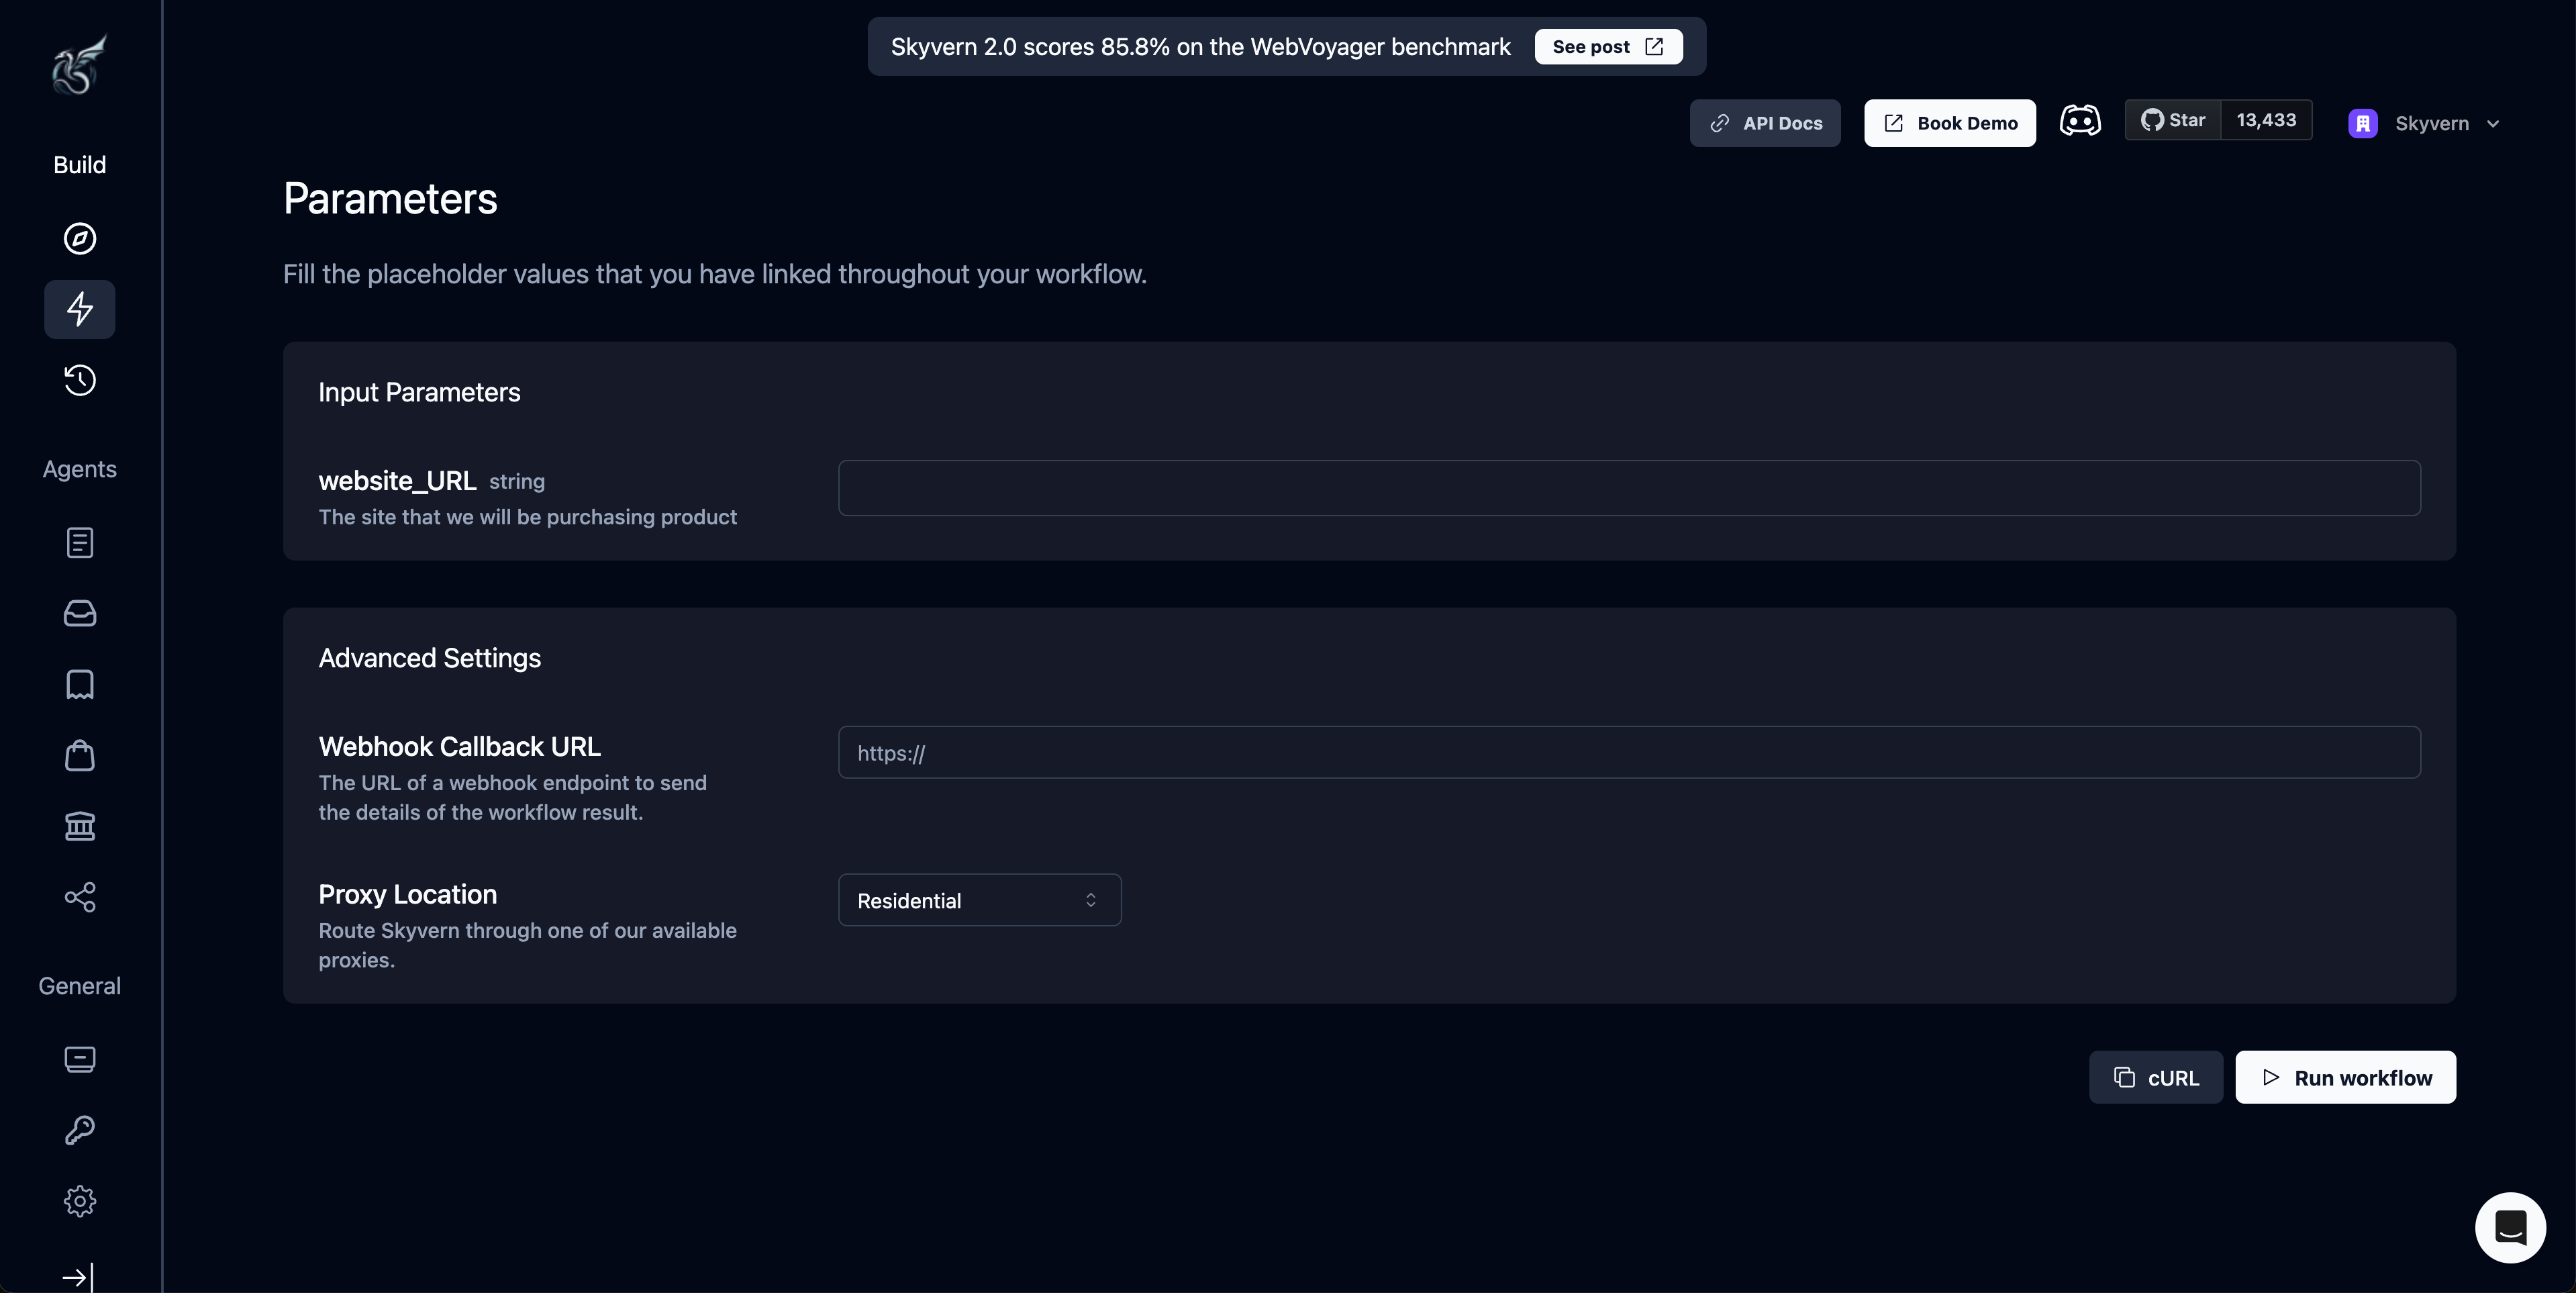Open the shopping bag agent icon
2576x1293 pixels.
click(79, 756)
